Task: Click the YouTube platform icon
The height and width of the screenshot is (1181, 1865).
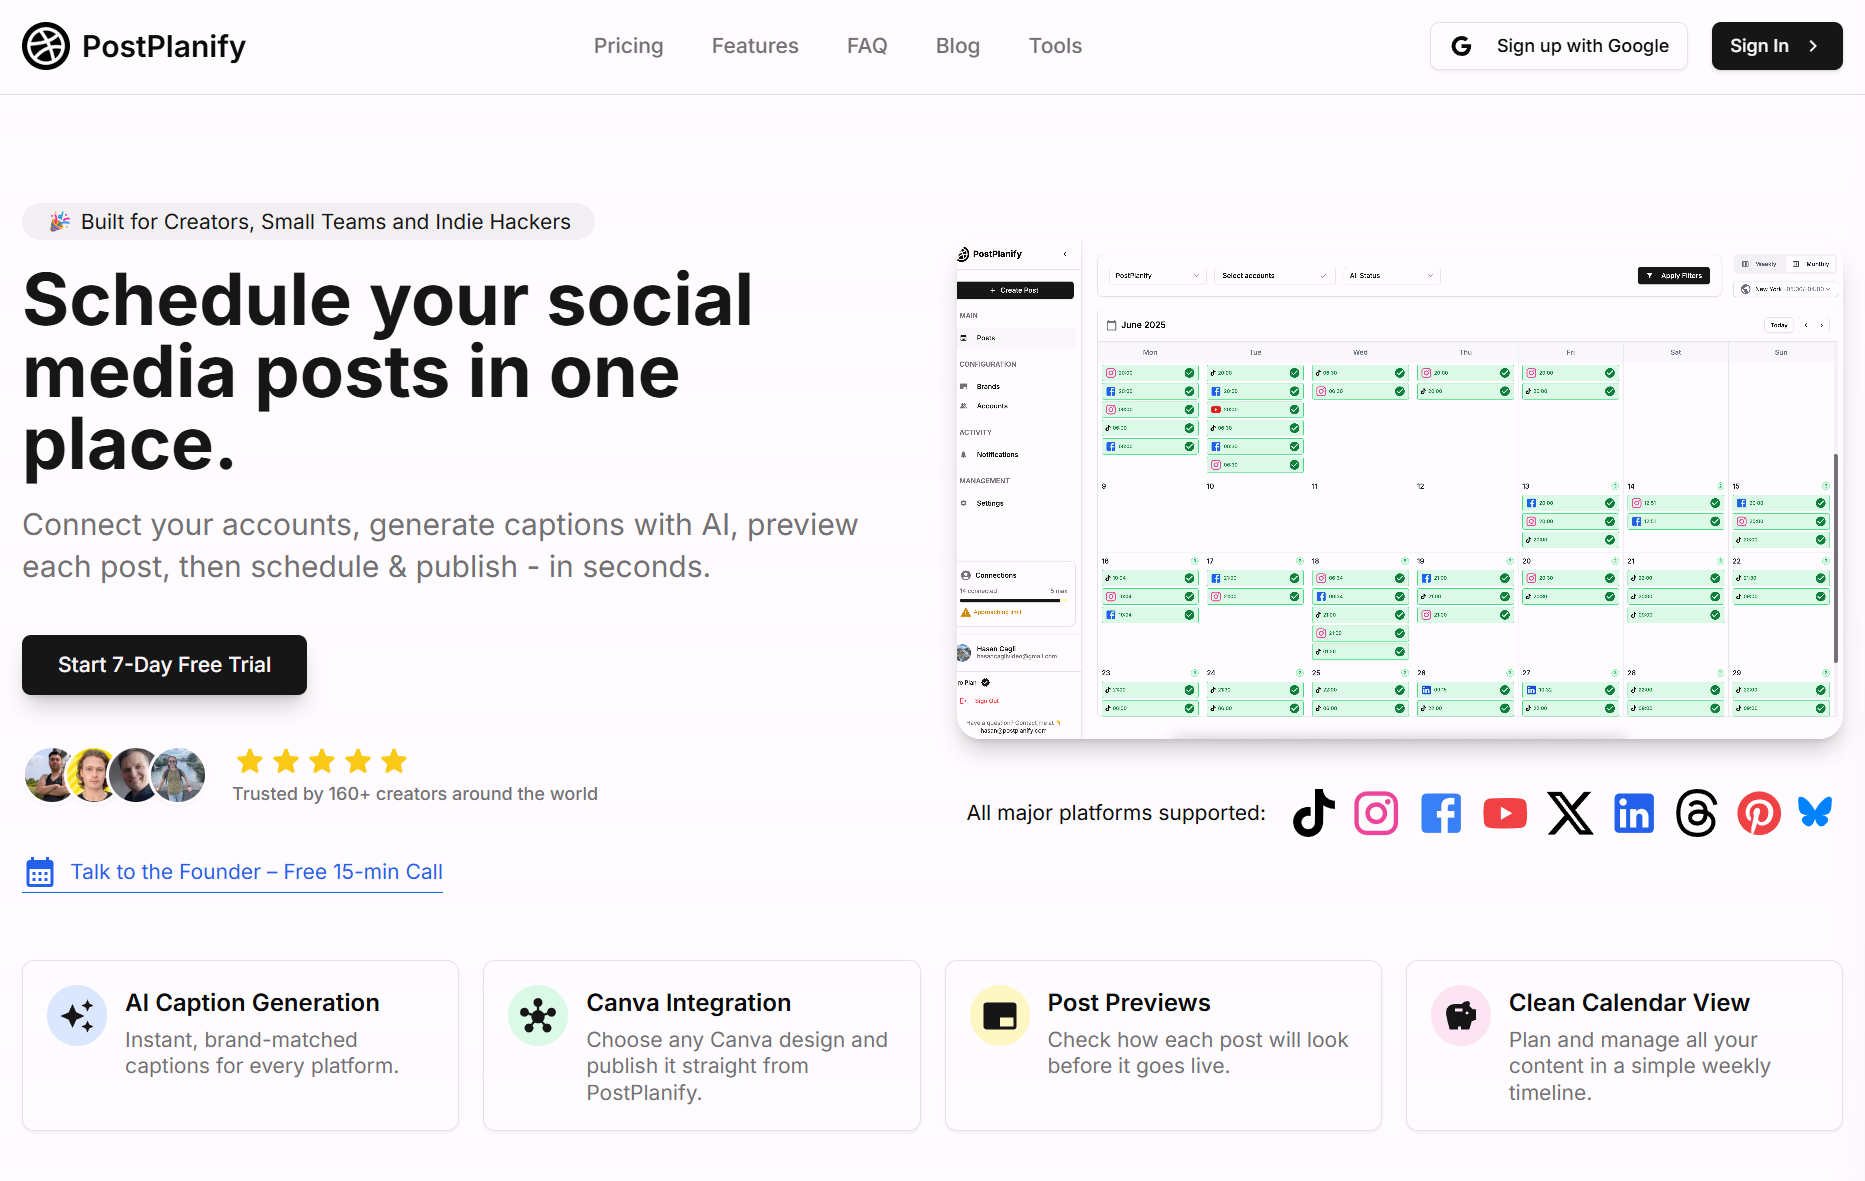Action: (x=1505, y=813)
